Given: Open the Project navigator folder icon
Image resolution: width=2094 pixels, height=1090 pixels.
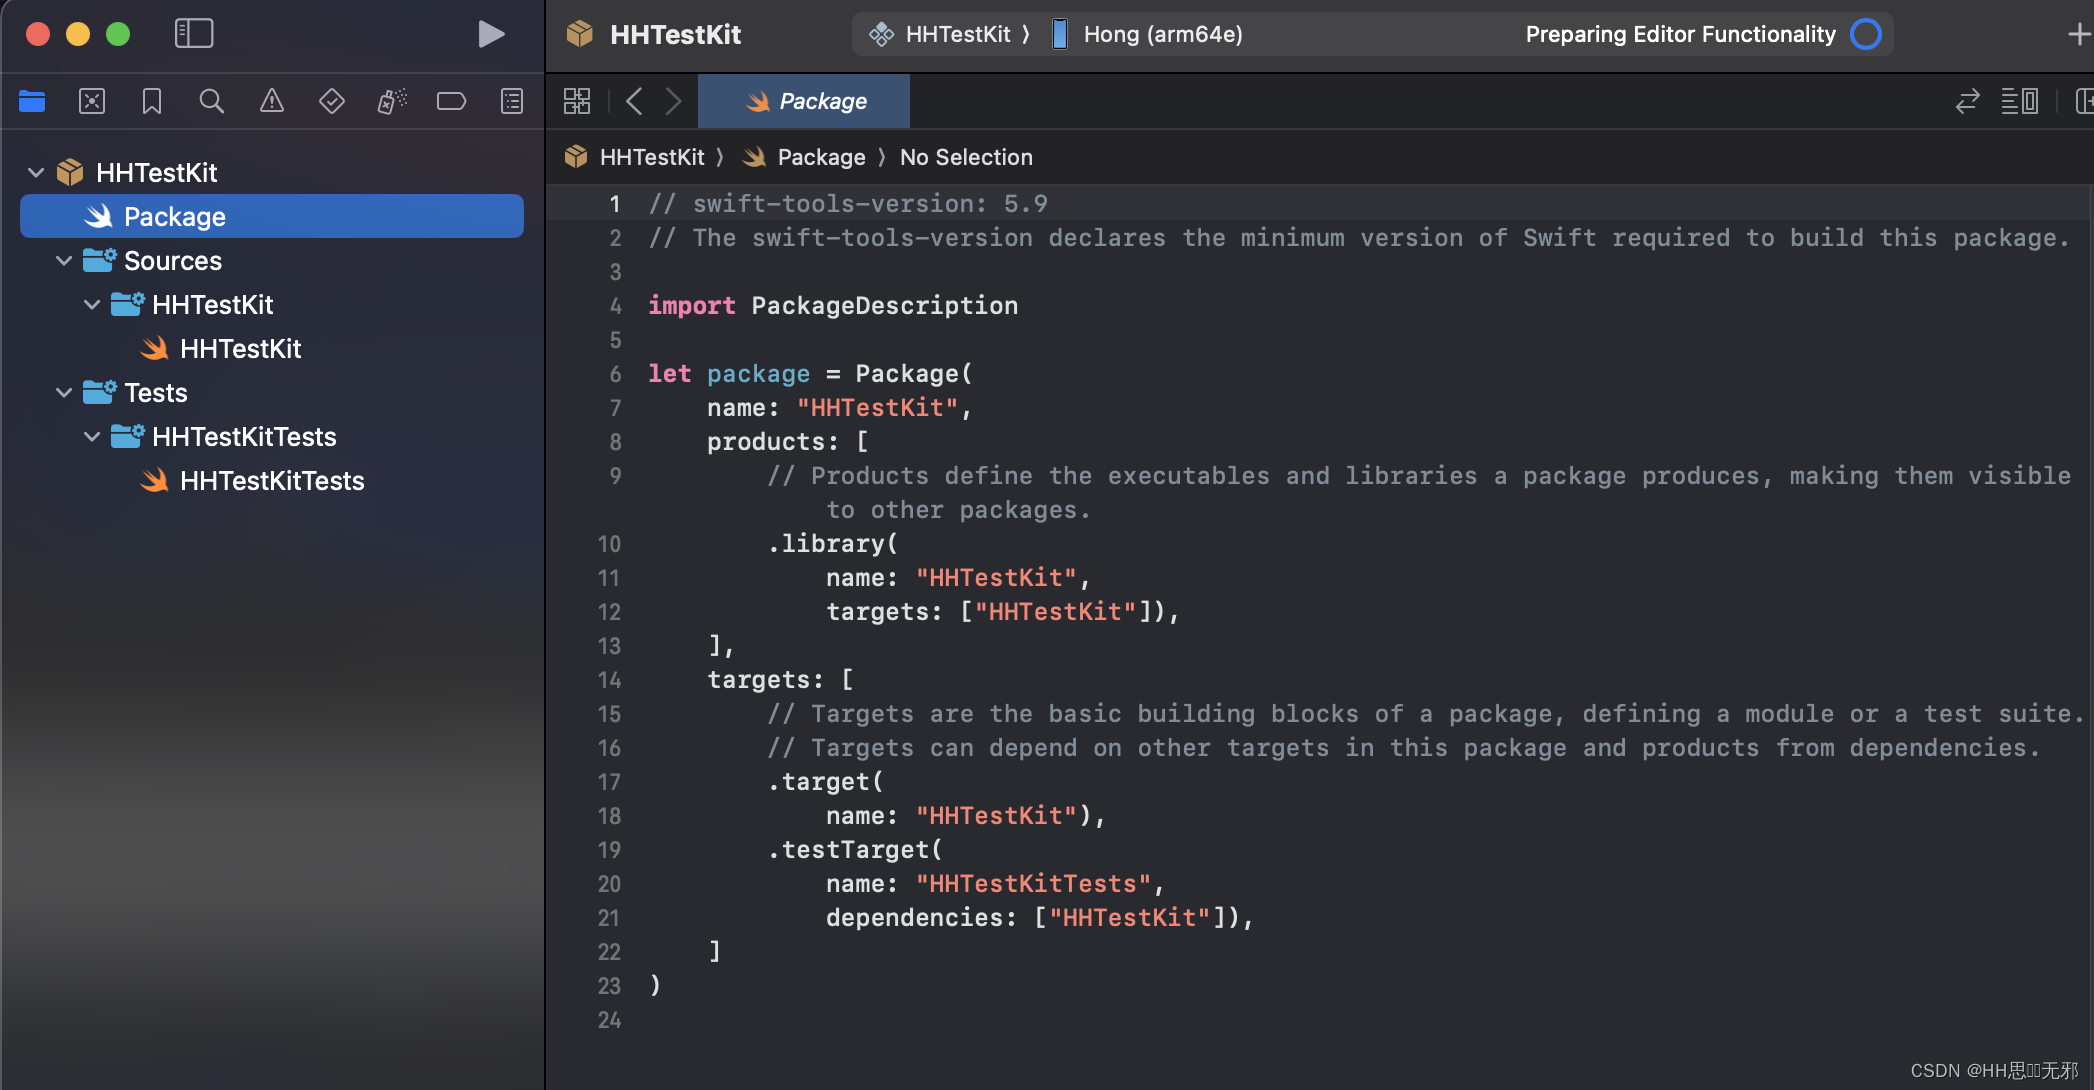Looking at the screenshot, I should pos(32,101).
